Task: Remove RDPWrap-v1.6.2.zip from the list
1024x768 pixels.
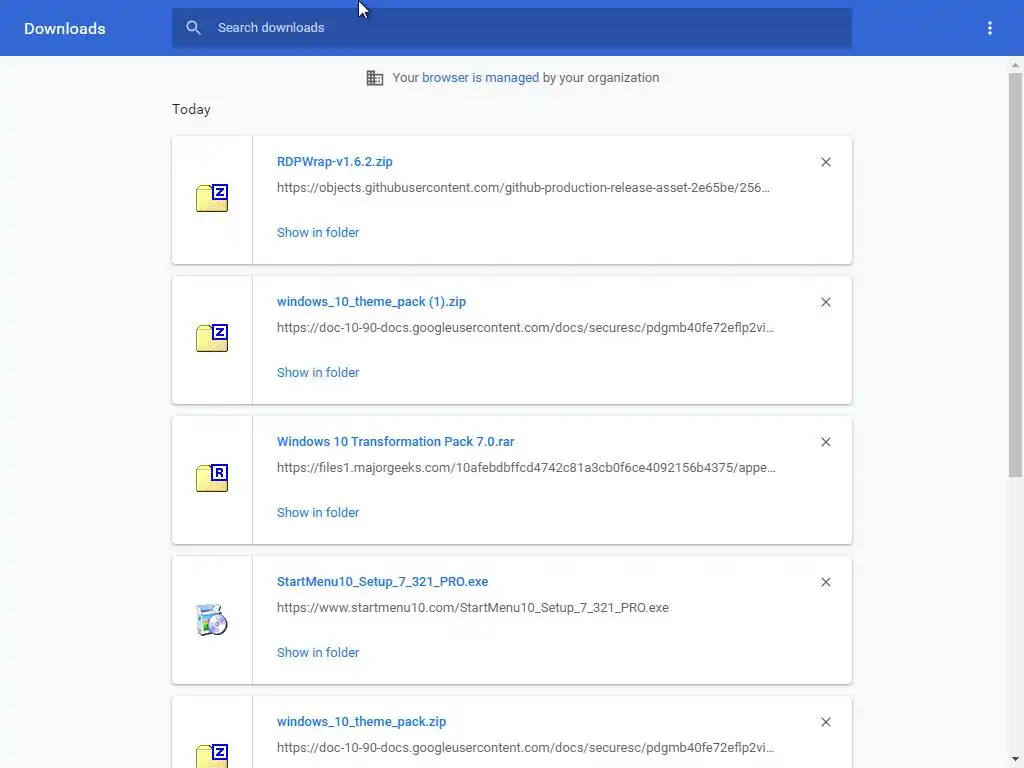Action: [825, 162]
